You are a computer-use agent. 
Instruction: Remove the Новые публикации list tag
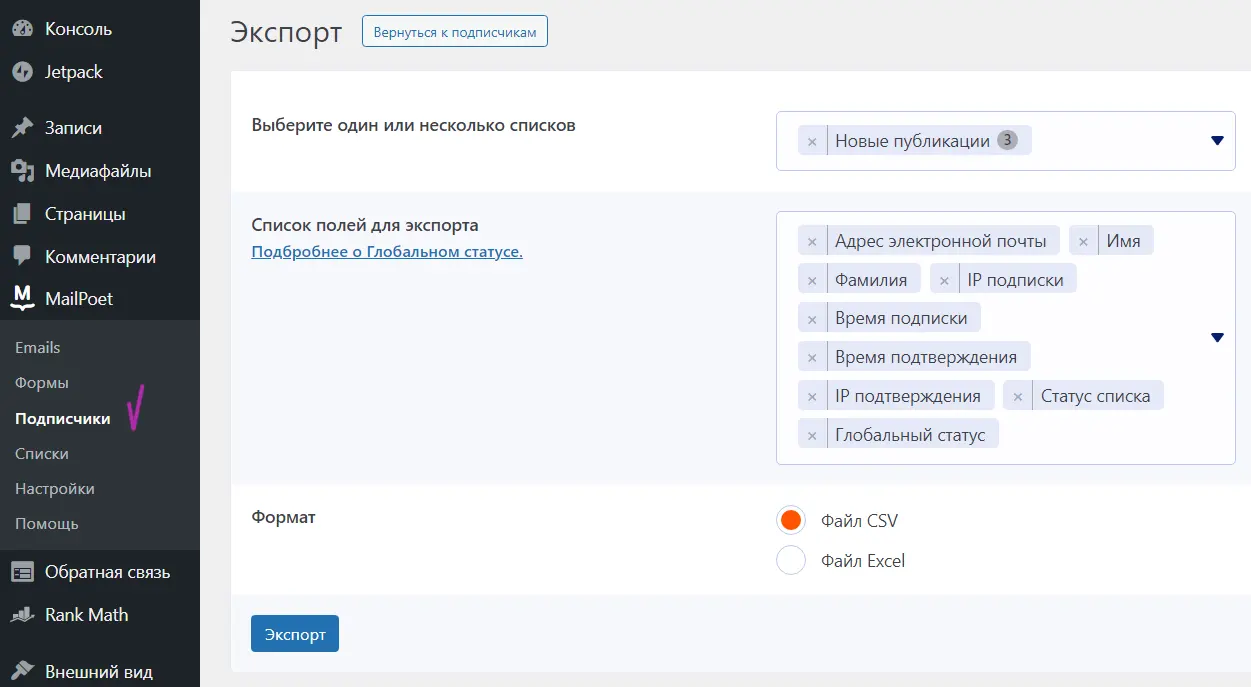coord(812,142)
